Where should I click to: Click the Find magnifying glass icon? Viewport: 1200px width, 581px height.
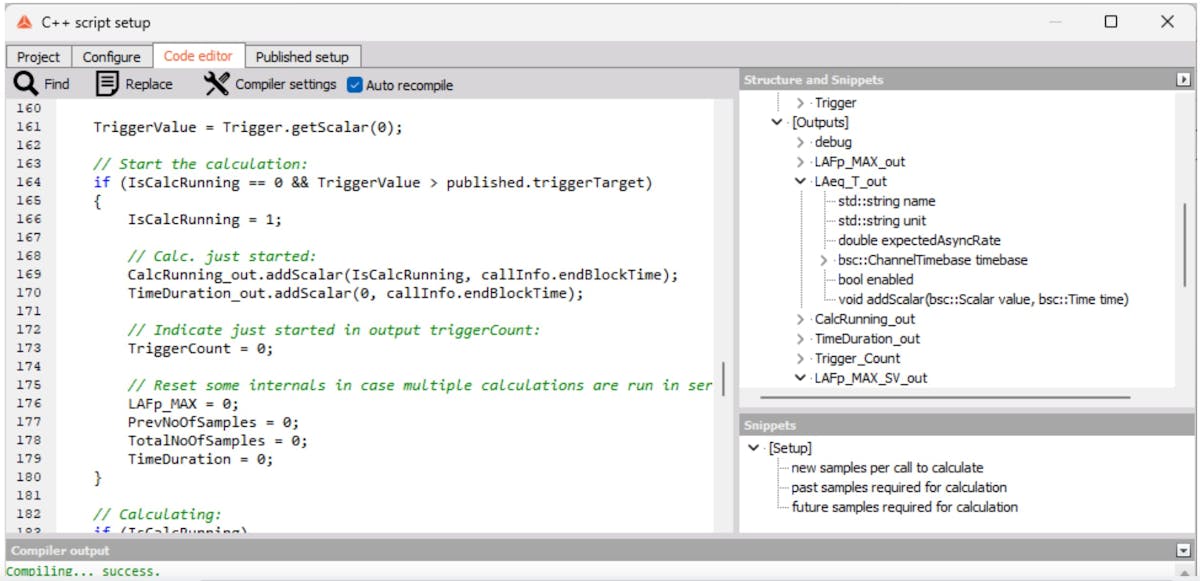(25, 84)
